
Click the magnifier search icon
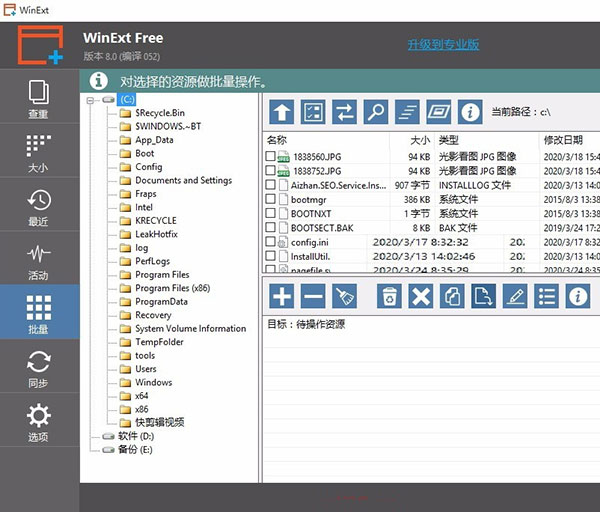[x=376, y=112]
